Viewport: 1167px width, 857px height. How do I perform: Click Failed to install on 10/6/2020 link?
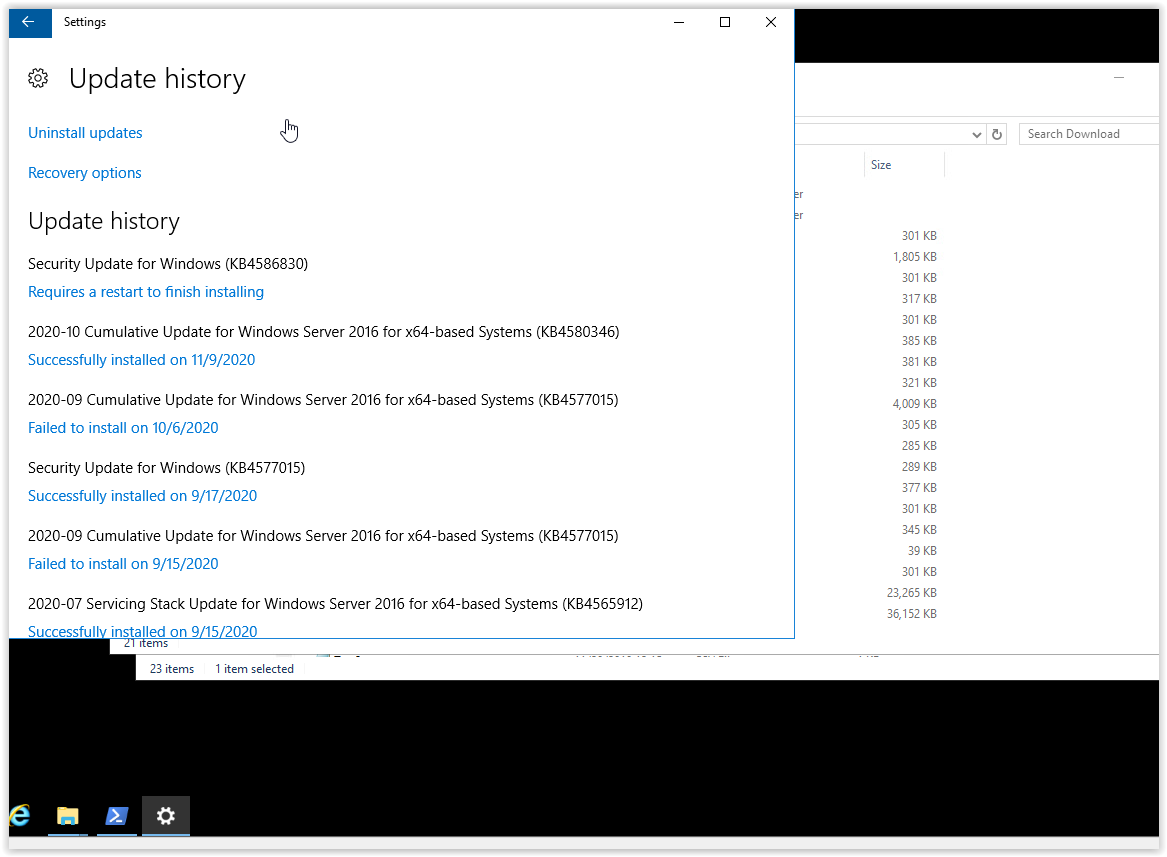[x=123, y=428]
